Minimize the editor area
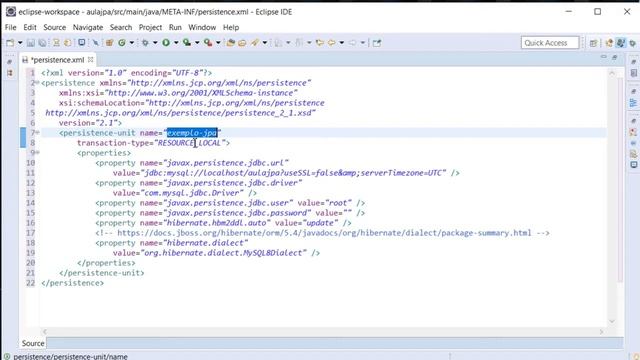Image resolution: width=640 pixels, height=360 pixels. pyautogui.click(x=603, y=57)
